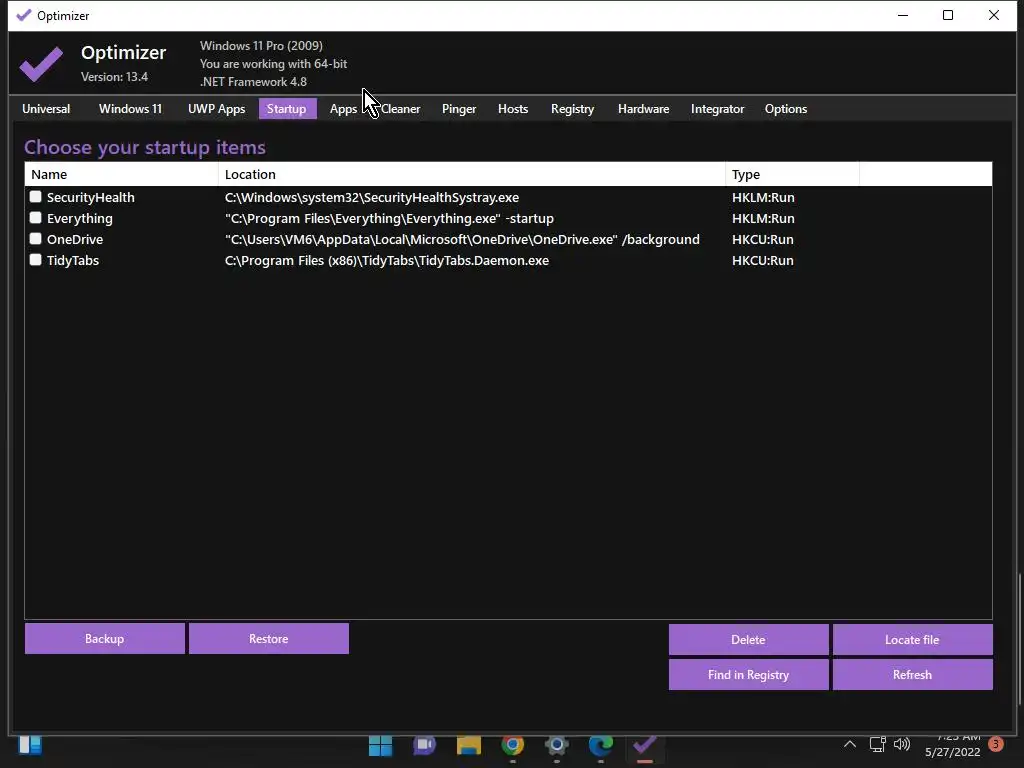Sort by the Name column header
1024x768 pixels.
click(121, 174)
